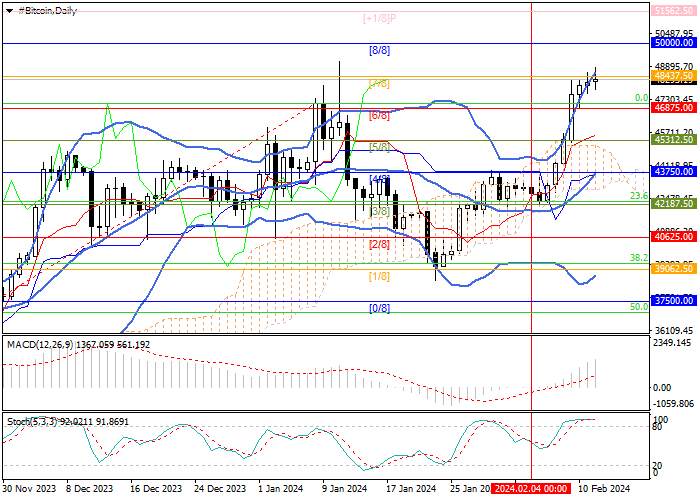Viewport: 700px width, 500px height.
Task: Select the Fibonacci 0.0 level label
Action: 641,98
